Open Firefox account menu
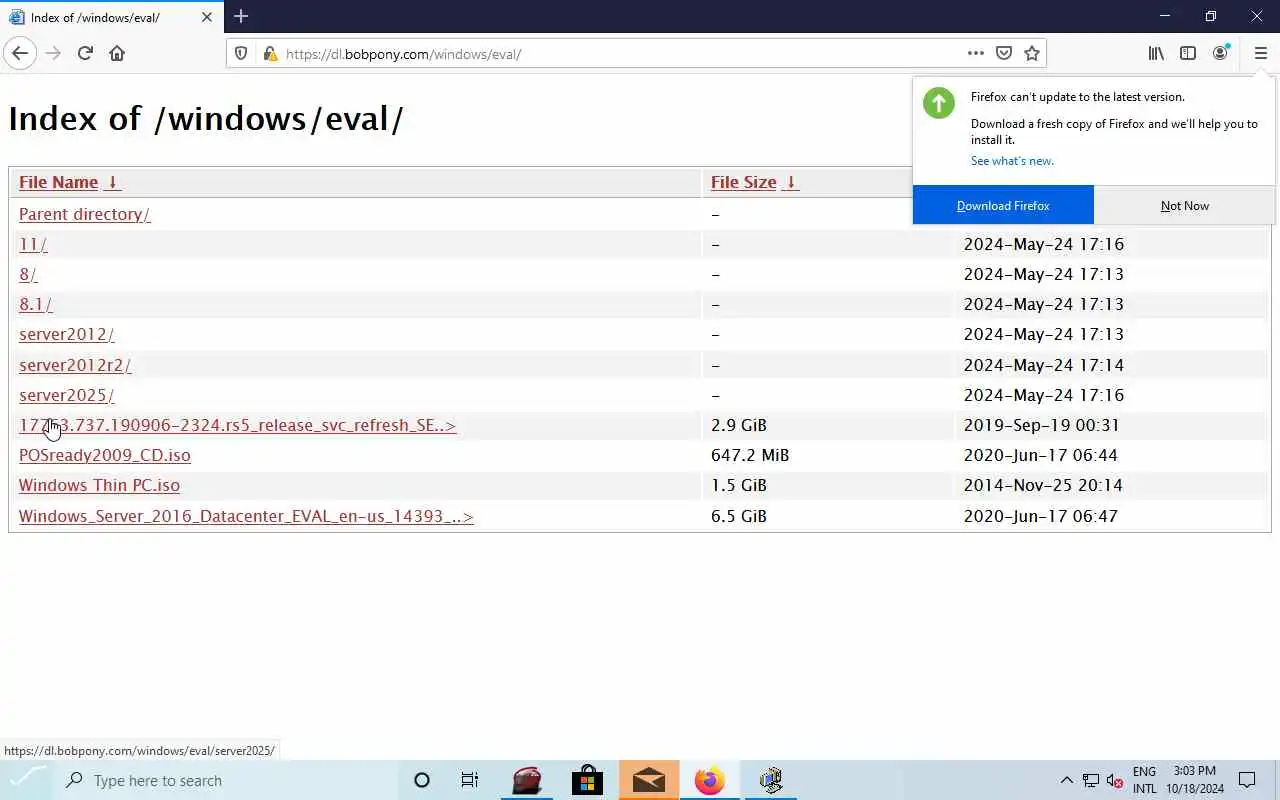Screen dimensions: 1280x800 [x=1220, y=53]
